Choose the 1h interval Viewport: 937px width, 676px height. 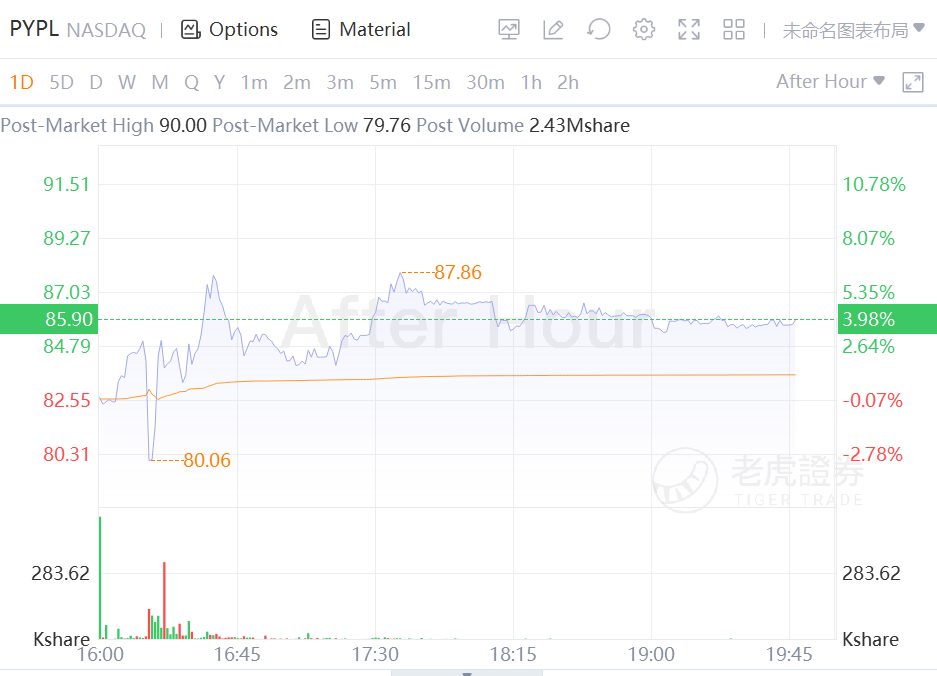[x=531, y=82]
